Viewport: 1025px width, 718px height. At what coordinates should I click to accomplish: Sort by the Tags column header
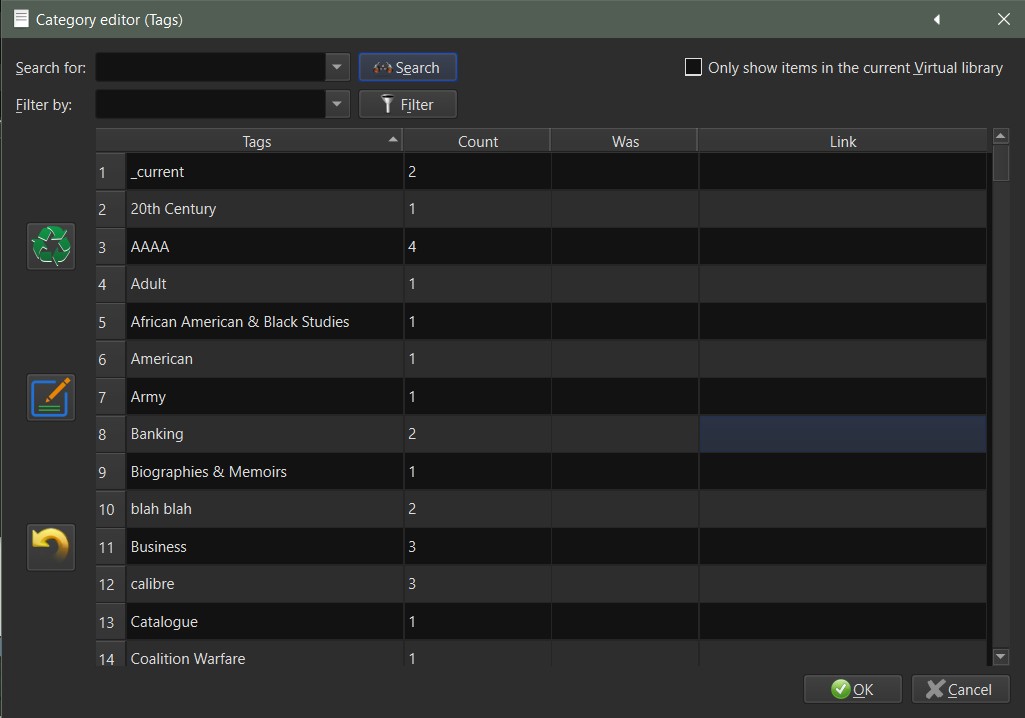click(x=256, y=141)
